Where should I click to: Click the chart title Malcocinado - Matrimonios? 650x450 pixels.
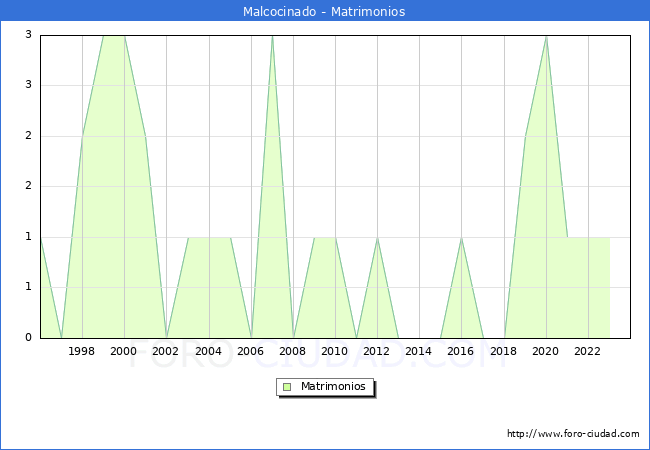point(324,12)
